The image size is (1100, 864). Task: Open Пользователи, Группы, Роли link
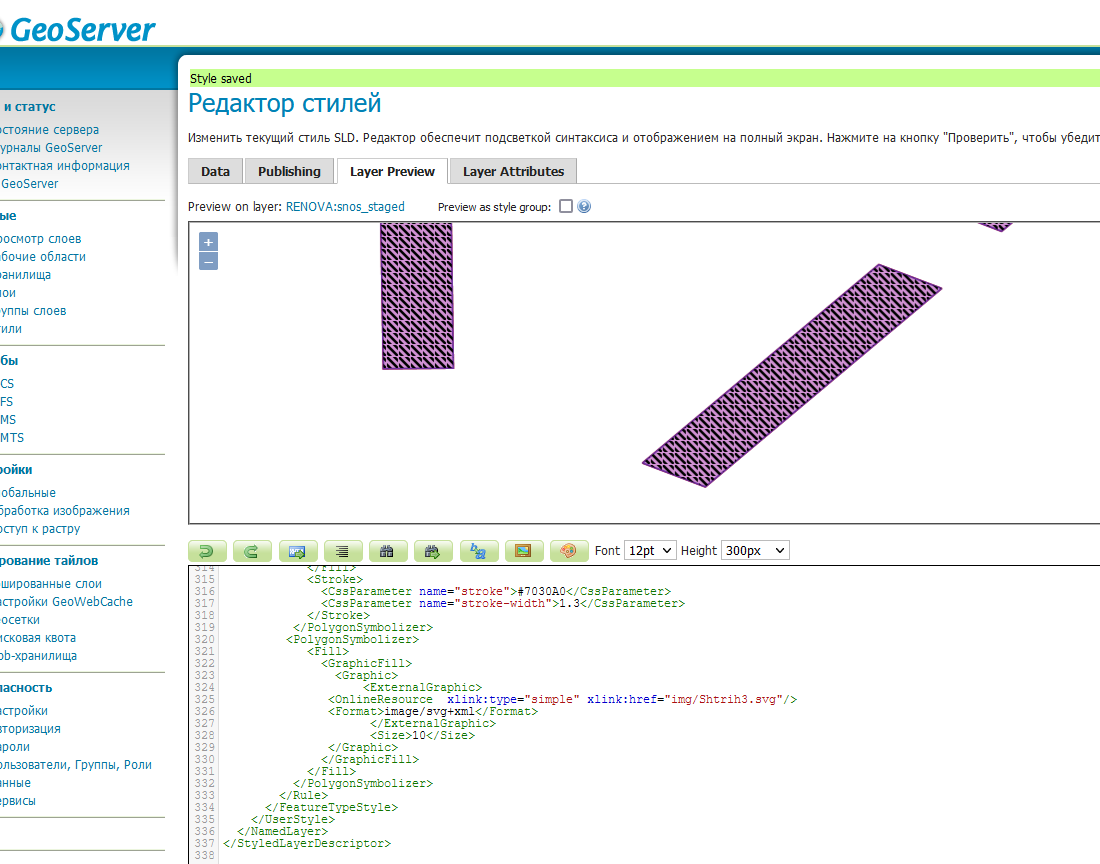point(76,765)
